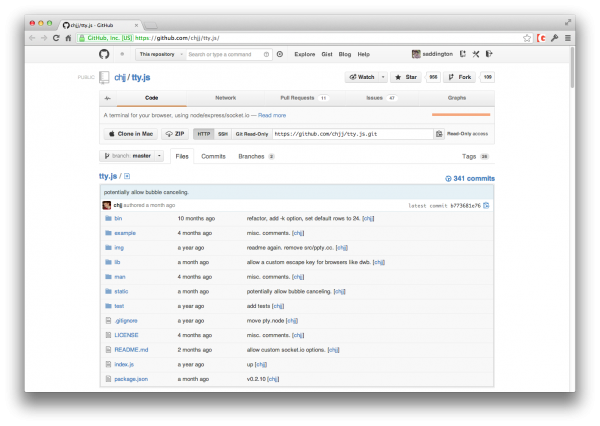Click the page vertical scrollbar
The width and height of the screenshot is (600, 426).
coord(572,68)
